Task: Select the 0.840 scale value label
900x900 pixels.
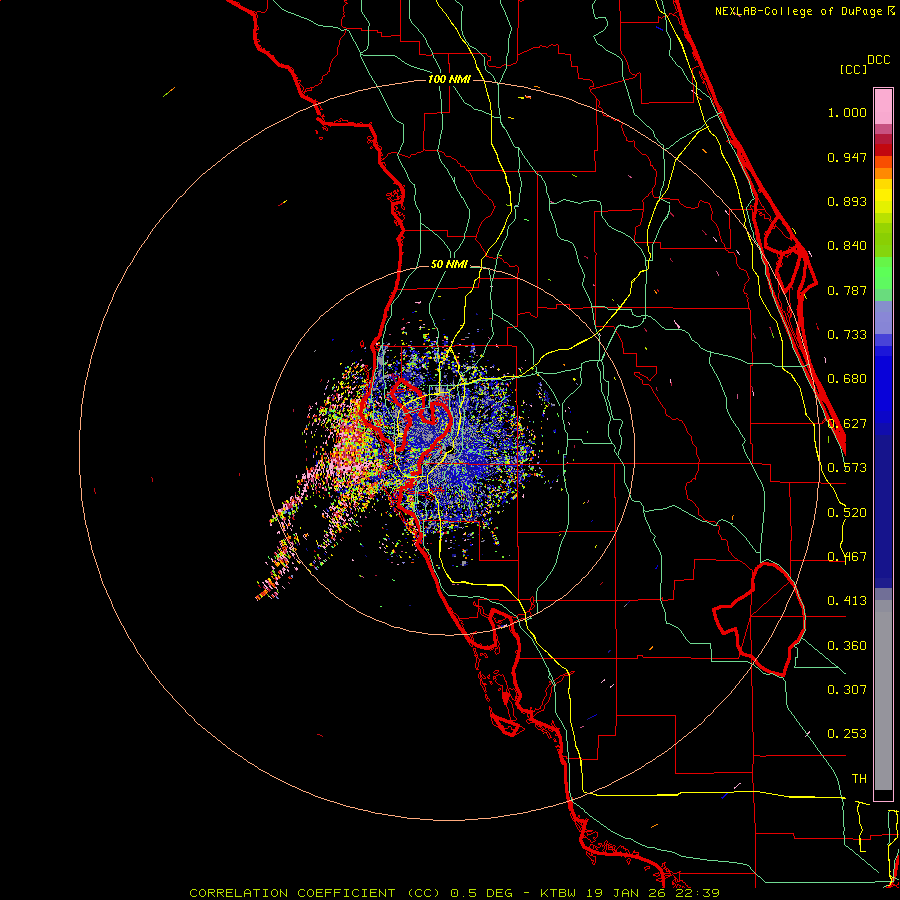Action: [x=847, y=246]
